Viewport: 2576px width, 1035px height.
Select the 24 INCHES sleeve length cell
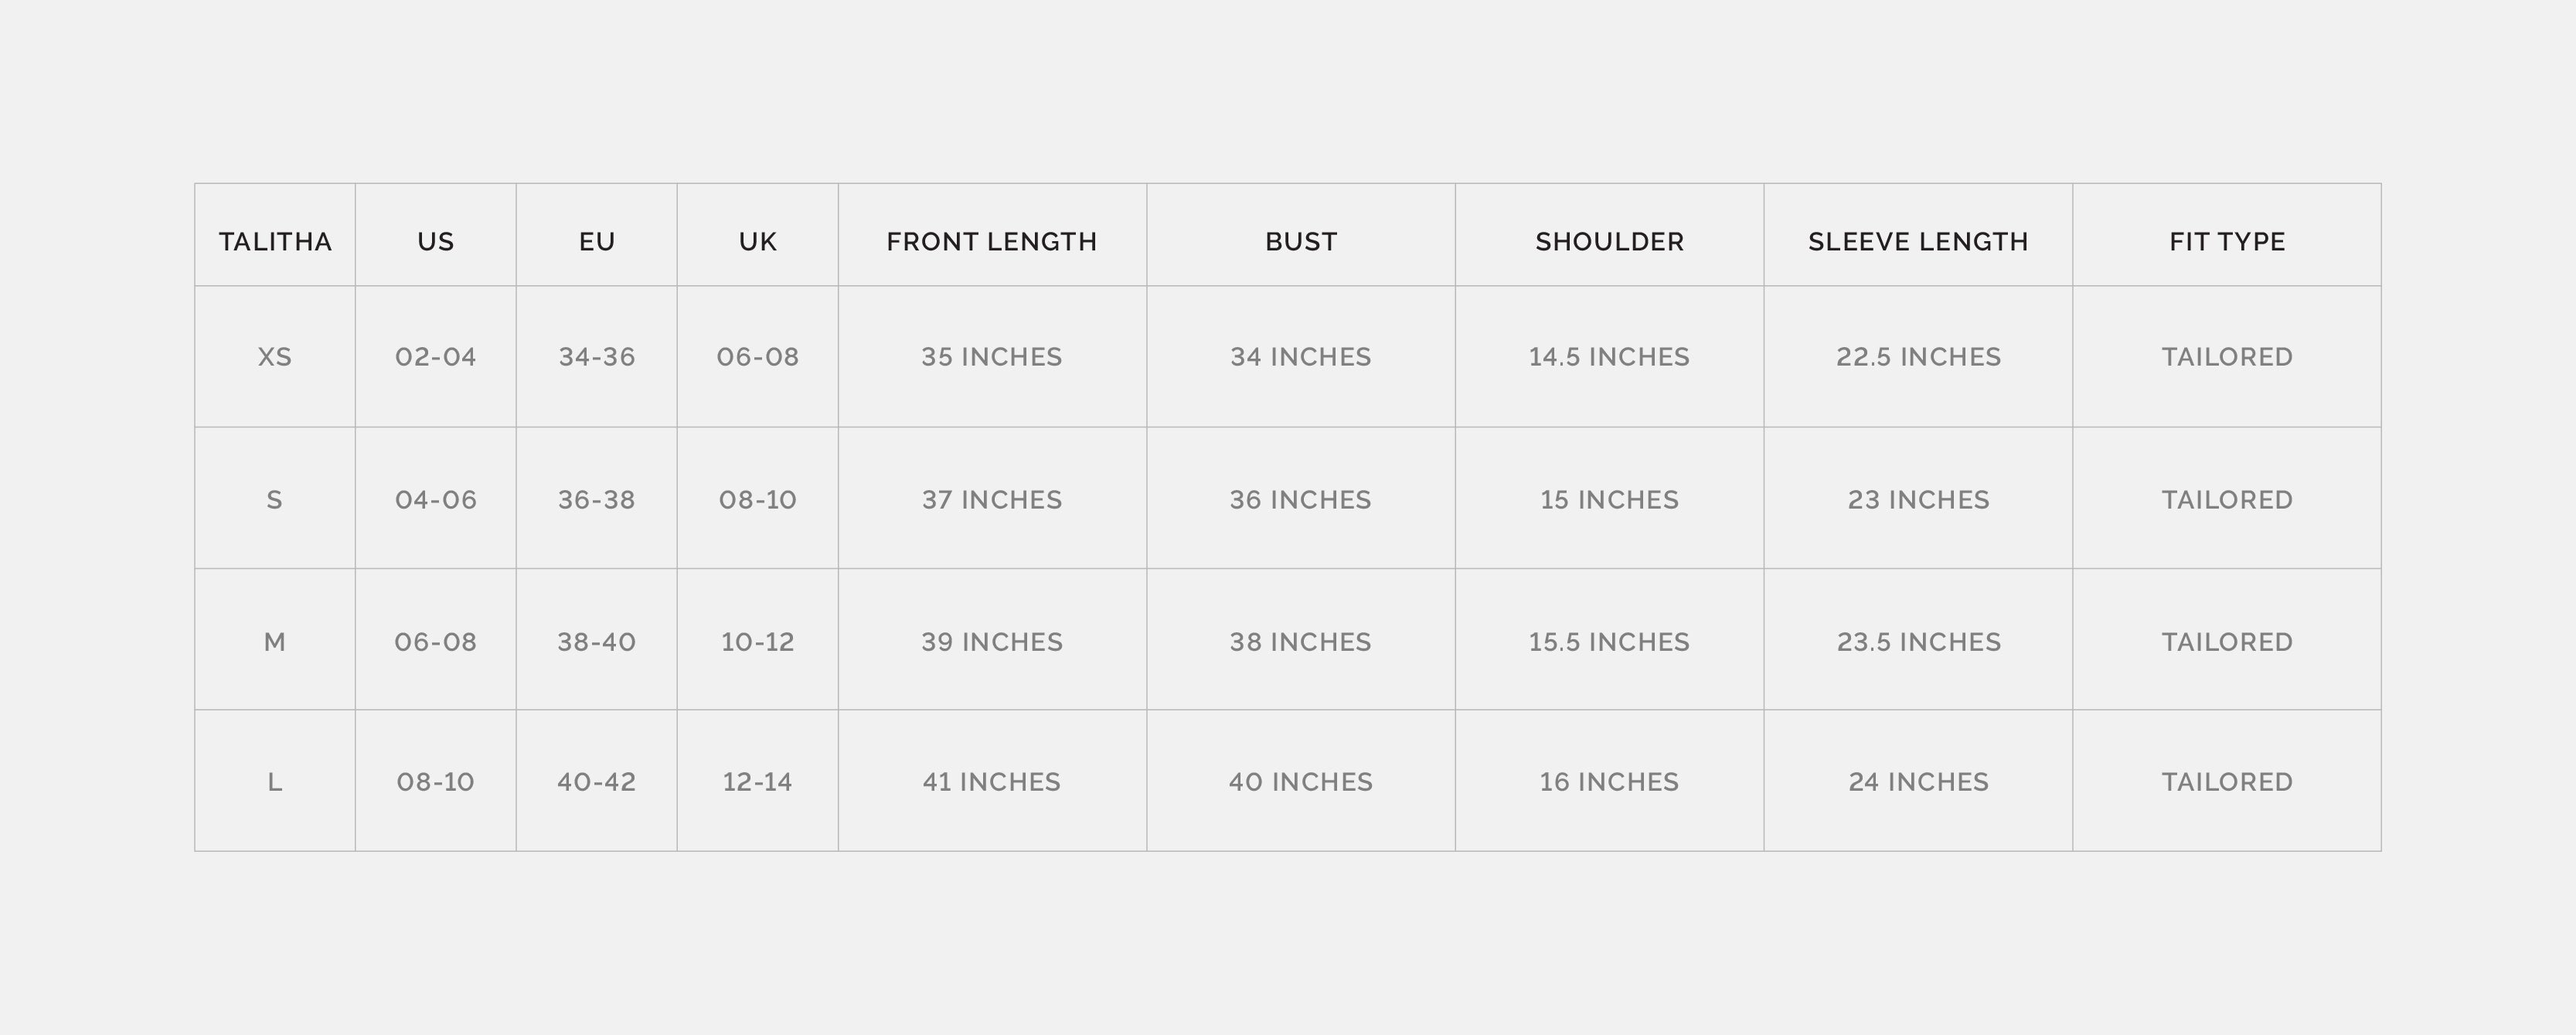(x=1917, y=782)
